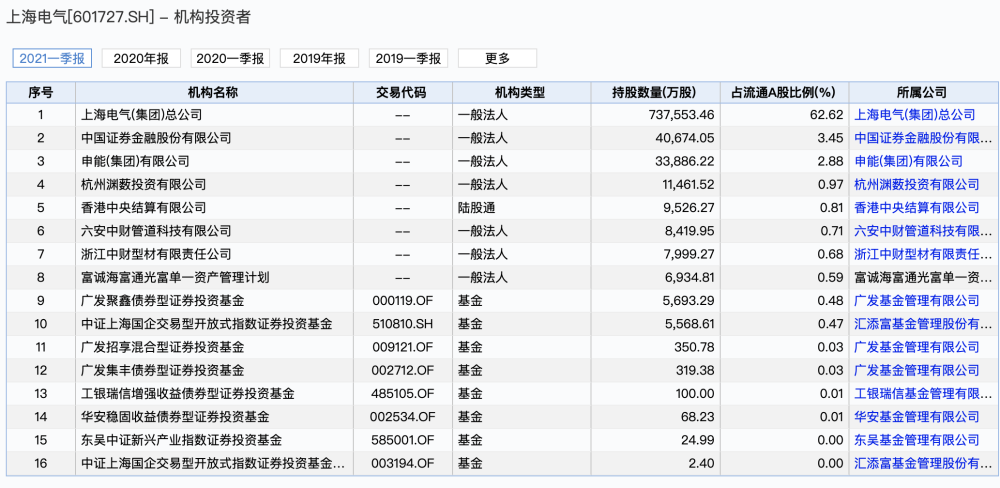1000x488 pixels.
Task: Open 中国证券金融股份有限 company link
Action: [923, 138]
